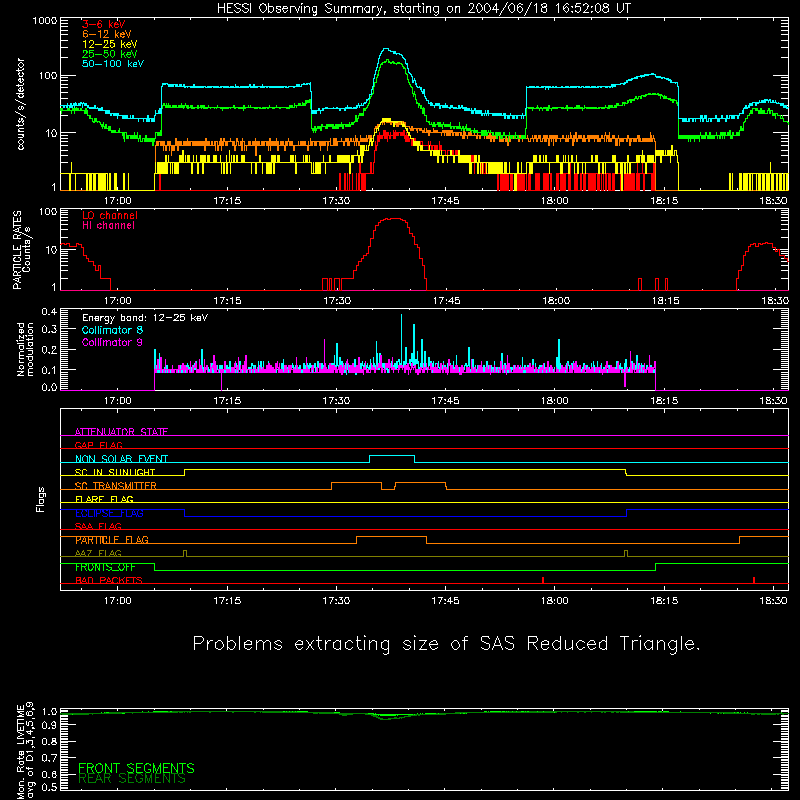The image size is (800, 800).
Task: Click the 'NON SOLAR EVENT' flag label
Action: 121,459
